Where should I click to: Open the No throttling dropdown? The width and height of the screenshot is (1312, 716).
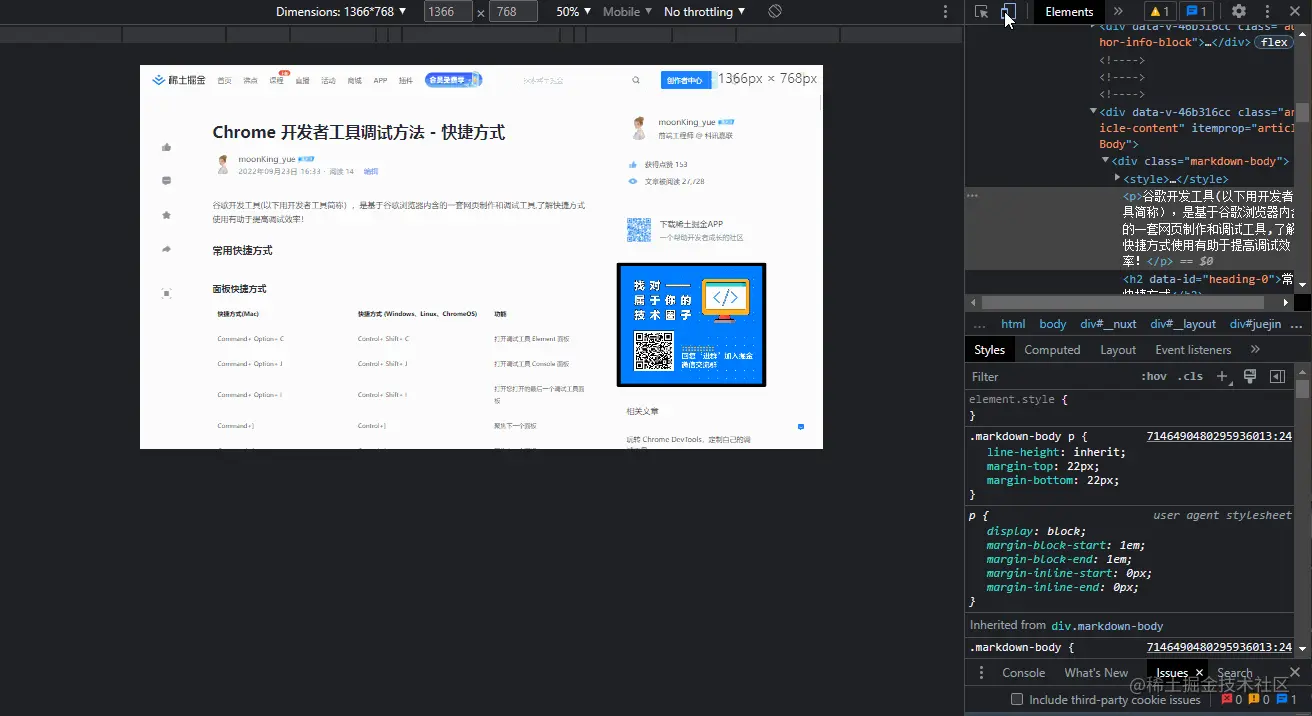(x=705, y=12)
